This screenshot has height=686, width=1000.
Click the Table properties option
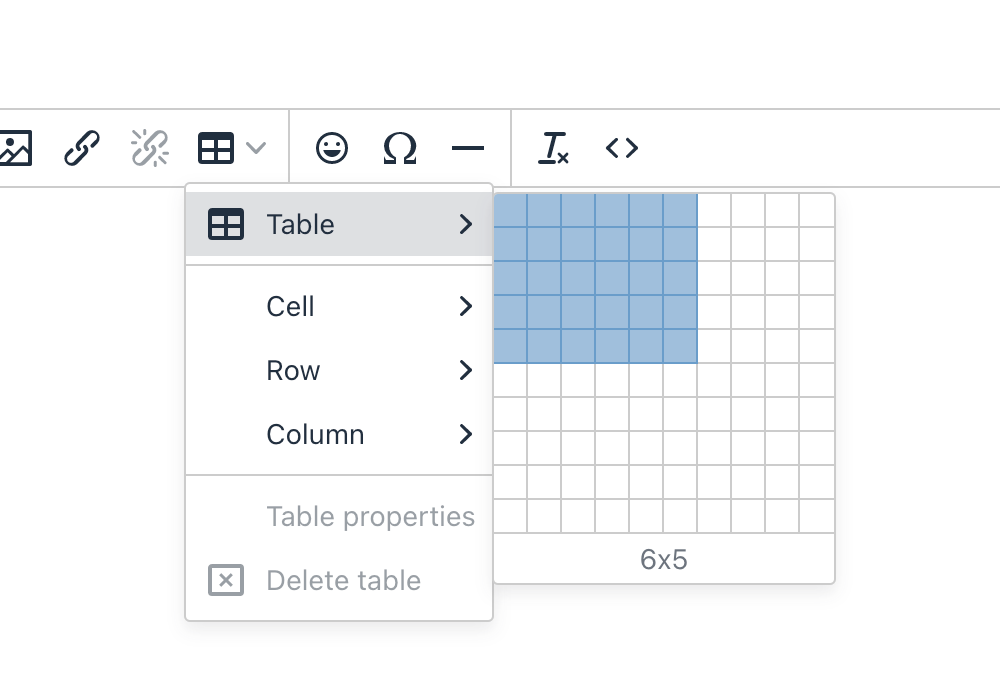[x=370, y=517]
